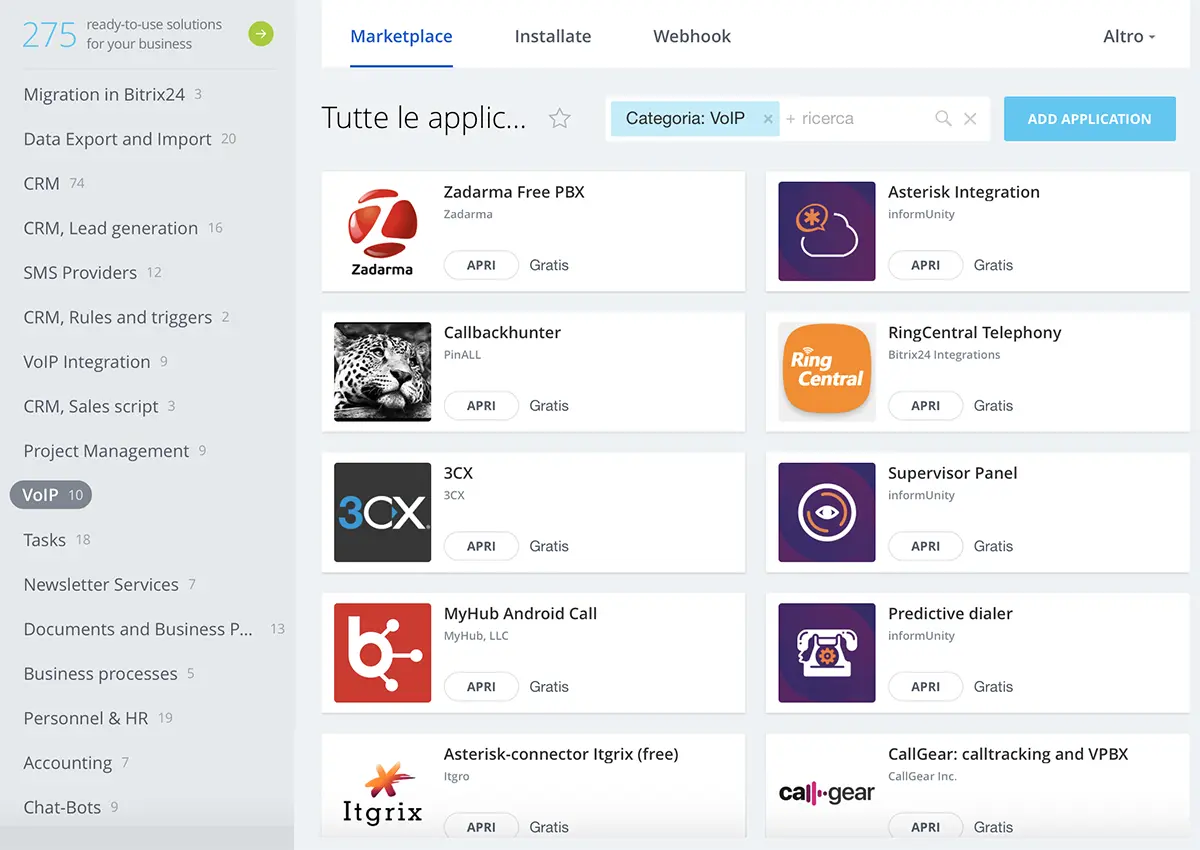Open the Zadarma Free PBX title link
This screenshot has width=1200, height=850.
[514, 192]
